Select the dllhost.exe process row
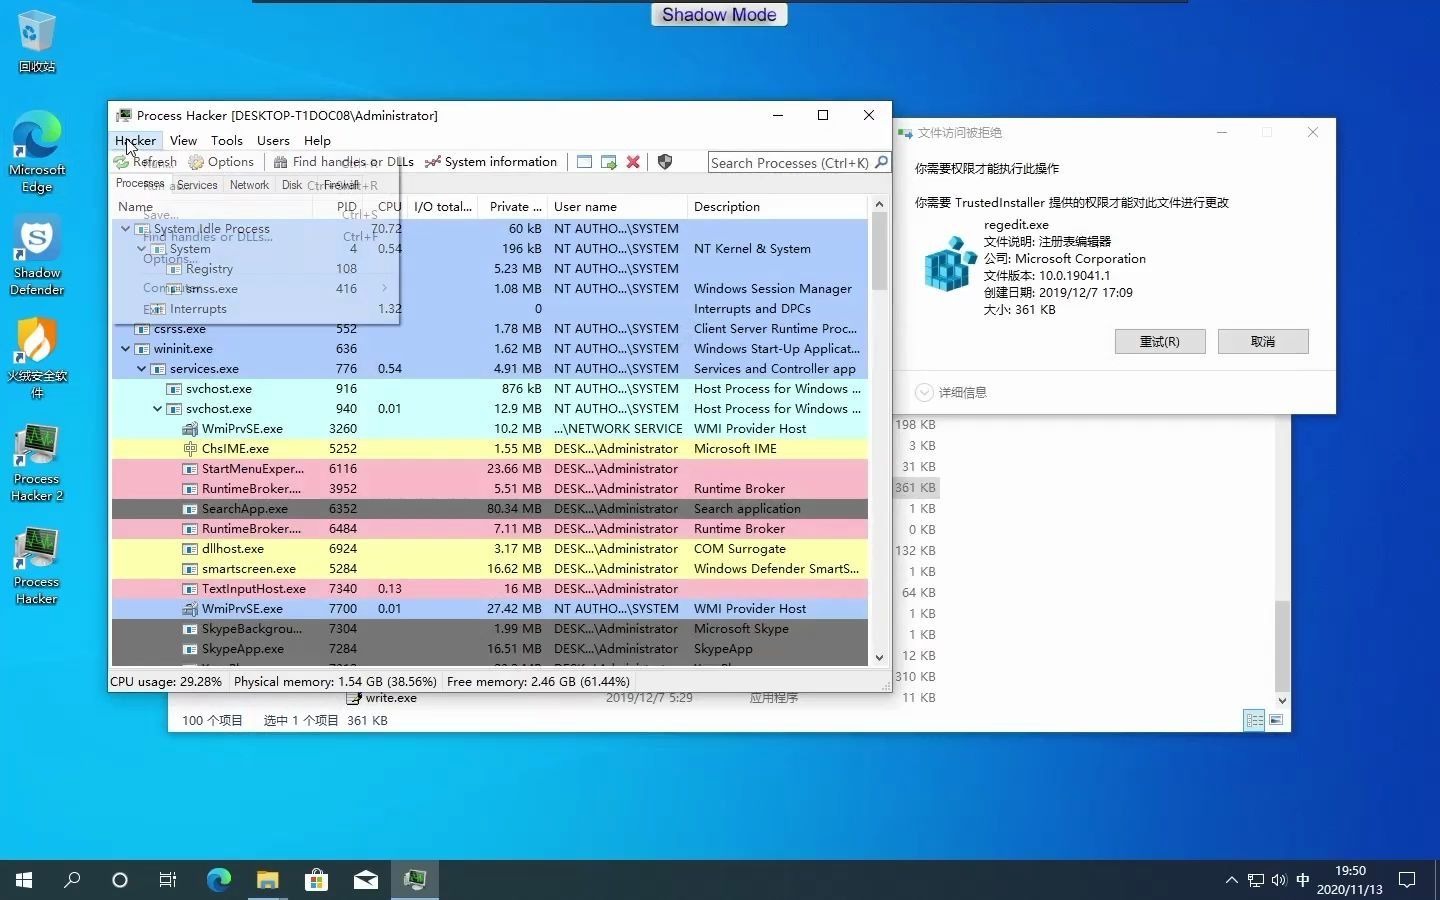The height and width of the screenshot is (900, 1440). 489,549
